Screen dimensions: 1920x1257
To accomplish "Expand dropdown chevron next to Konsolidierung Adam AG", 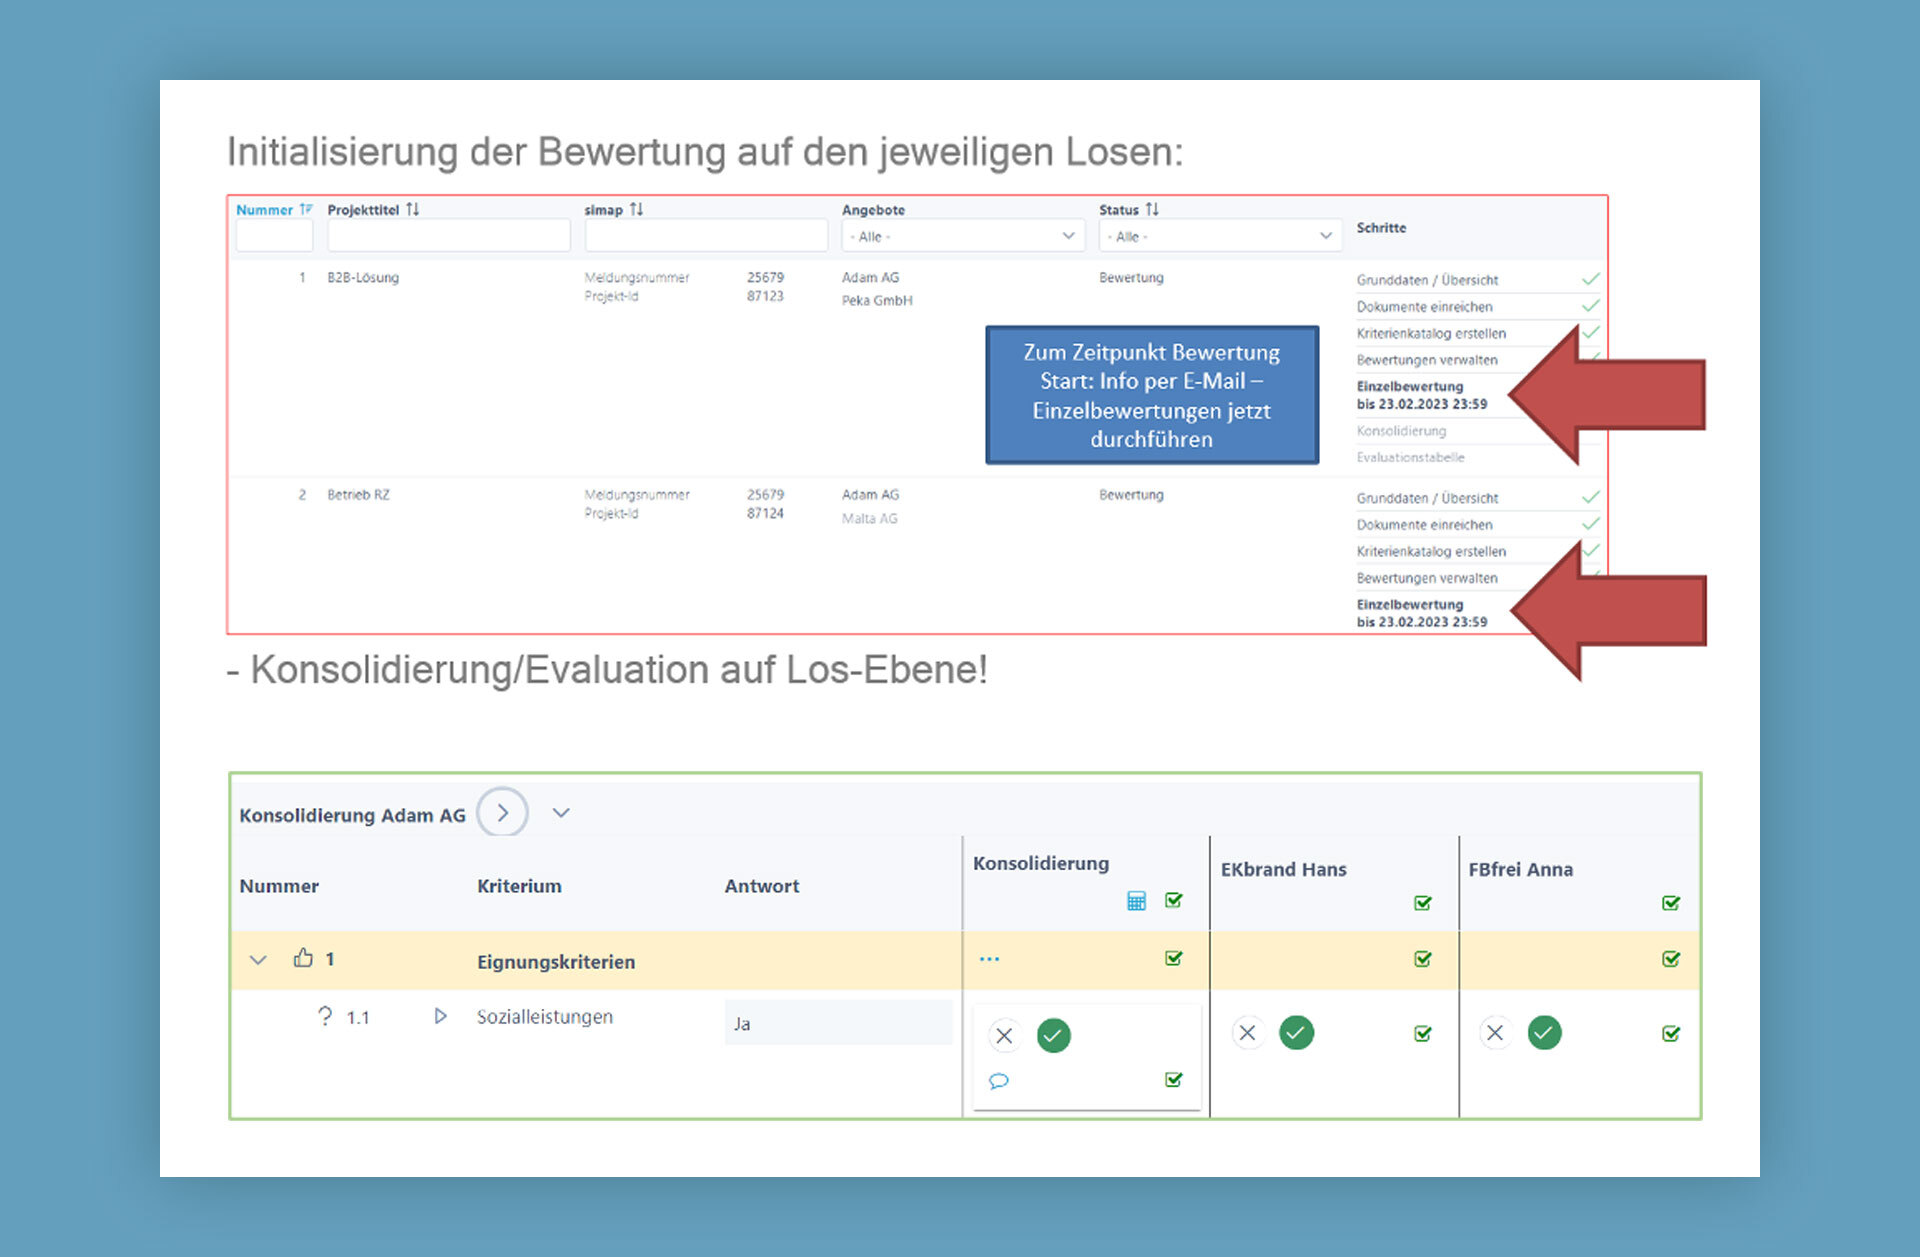I will point(561,813).
